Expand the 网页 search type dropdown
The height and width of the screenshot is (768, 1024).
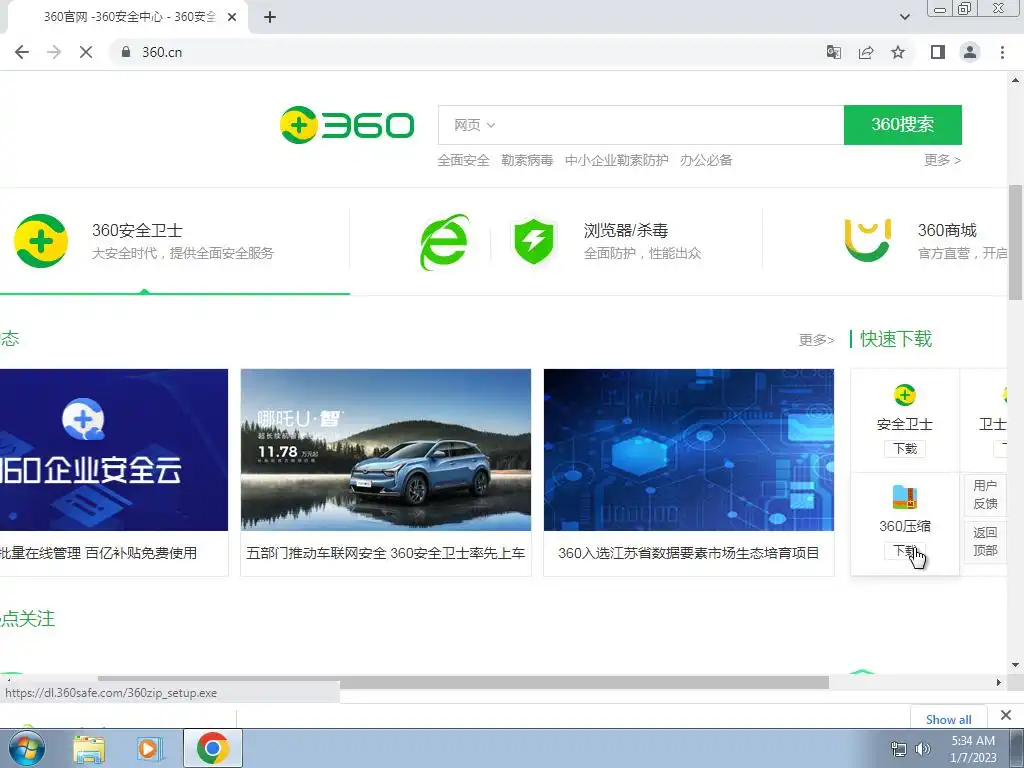click(x=474, y=125)
